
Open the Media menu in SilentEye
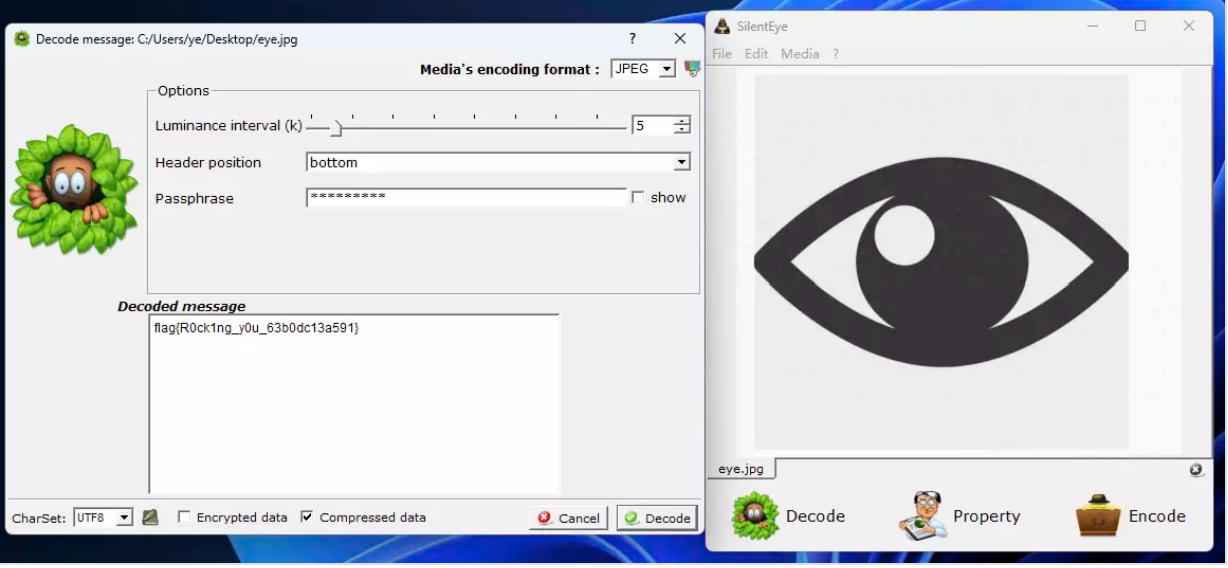799,54
